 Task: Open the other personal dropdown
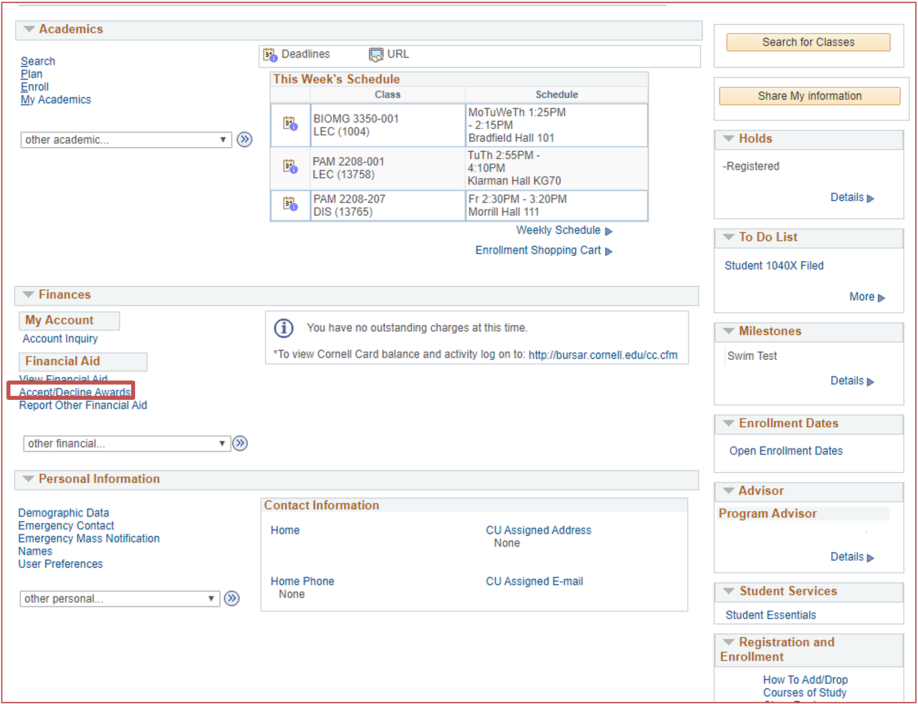point(120,599)
